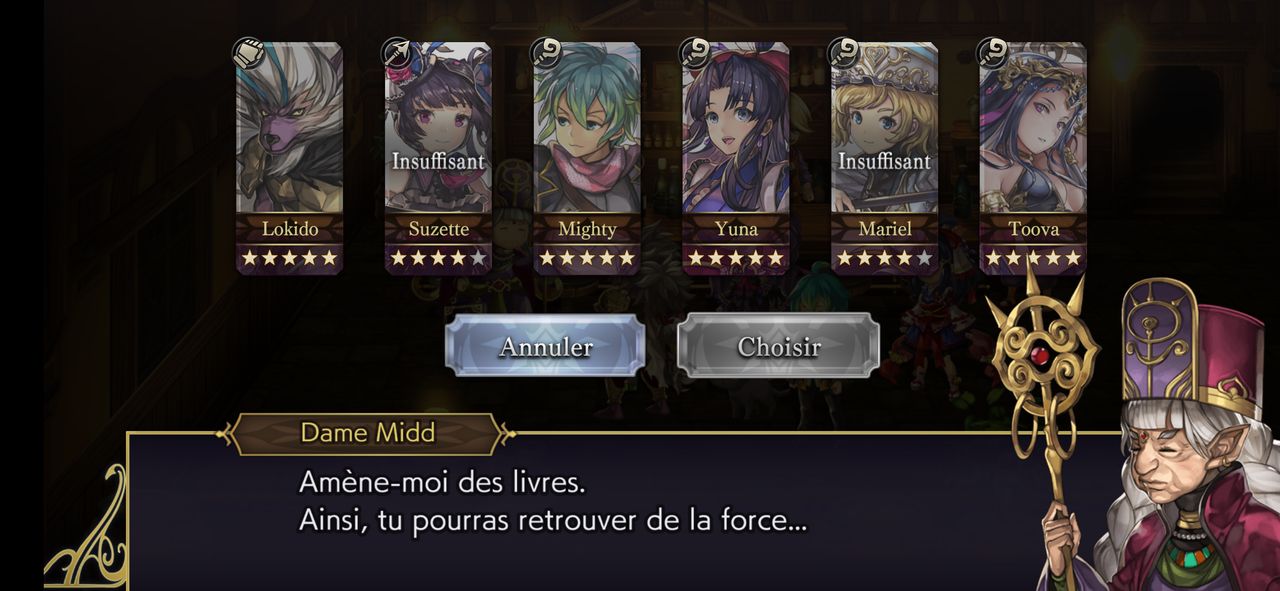
Task: Click the Annuler button
Action: point(545,346)
